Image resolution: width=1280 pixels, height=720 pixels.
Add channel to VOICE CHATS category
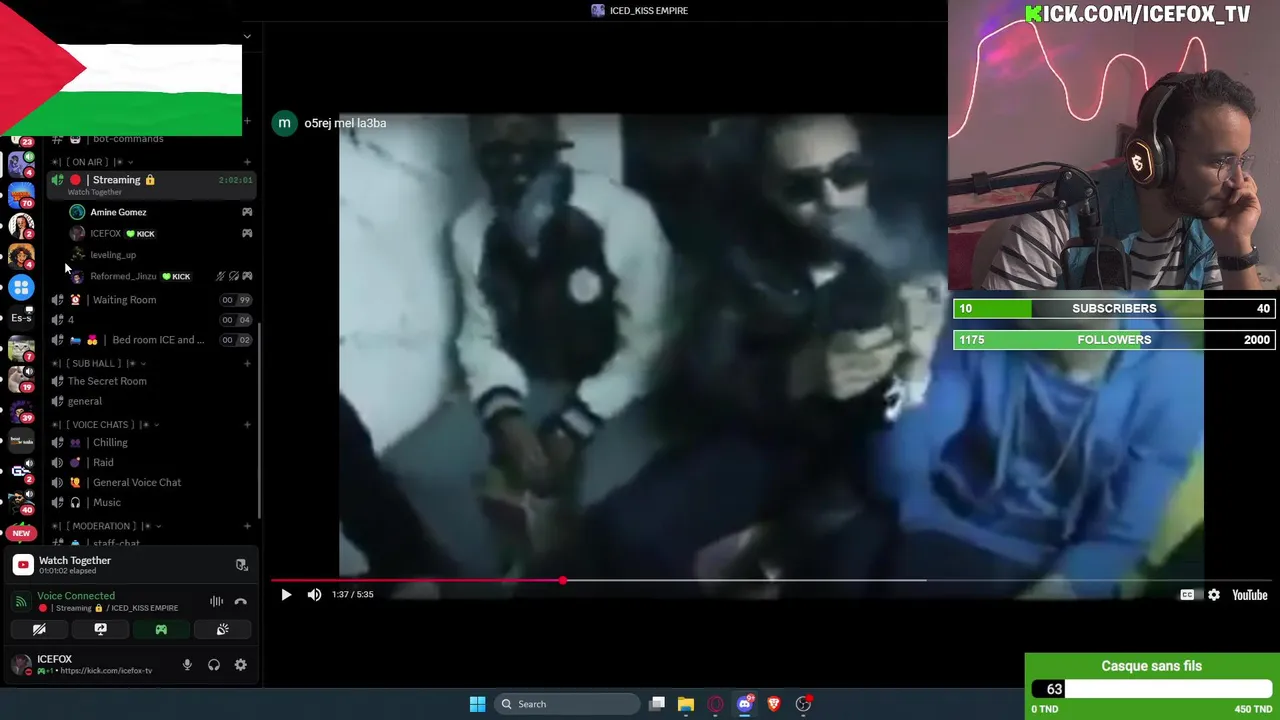[247, 424]
